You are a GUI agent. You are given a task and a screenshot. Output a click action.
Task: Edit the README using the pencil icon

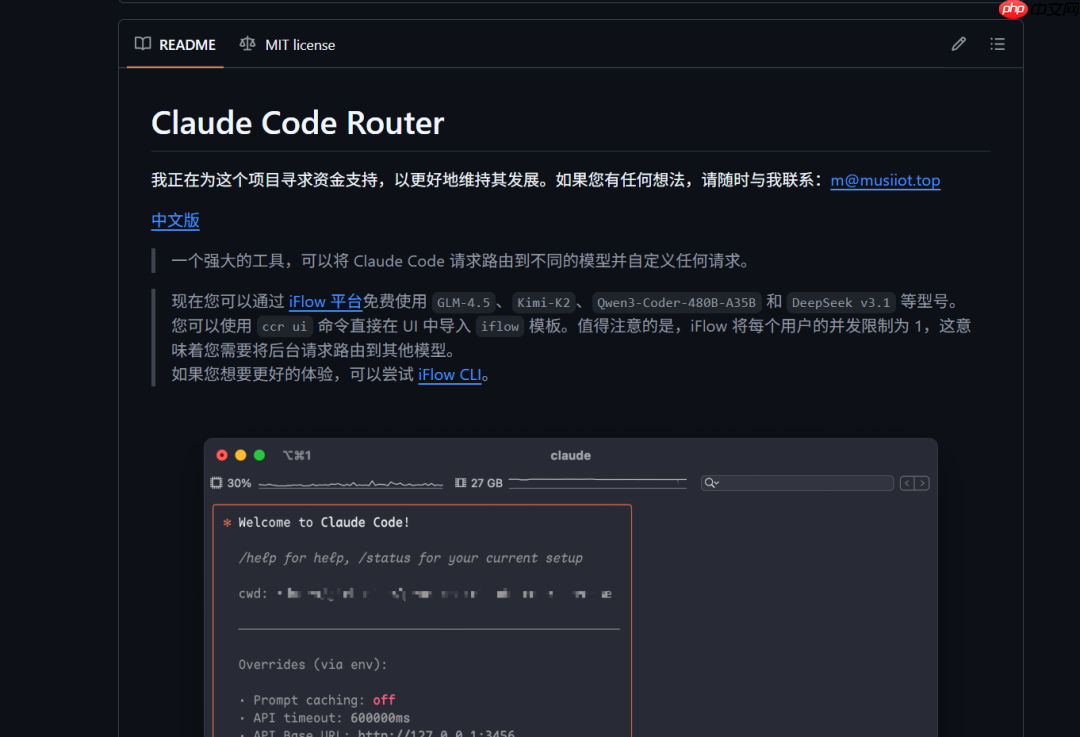click(x=958, y=43)
